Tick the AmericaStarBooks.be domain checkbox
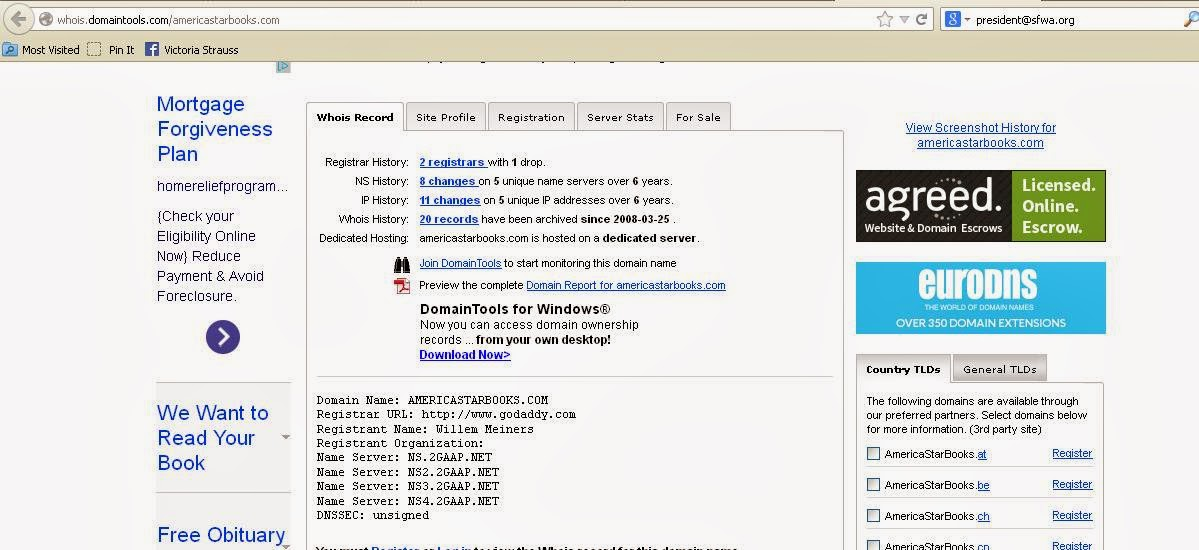Screen dimensions: 1199x550 (873, 485)
